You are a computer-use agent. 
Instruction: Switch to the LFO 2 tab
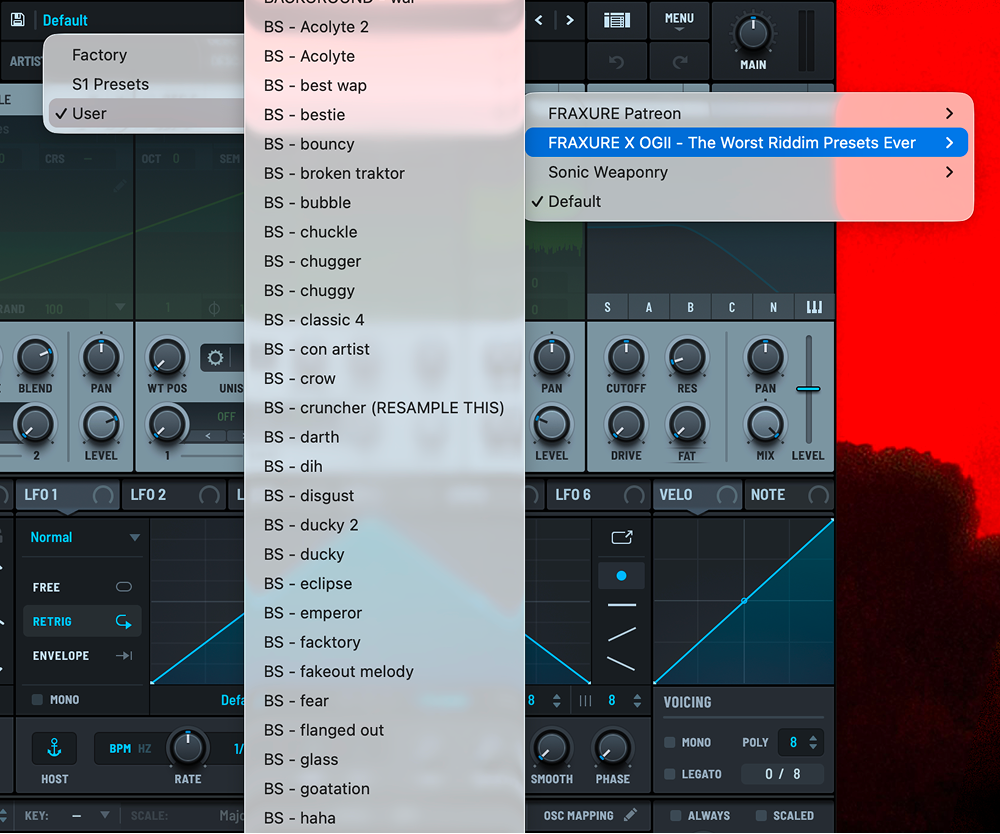[x=173, y=495]
